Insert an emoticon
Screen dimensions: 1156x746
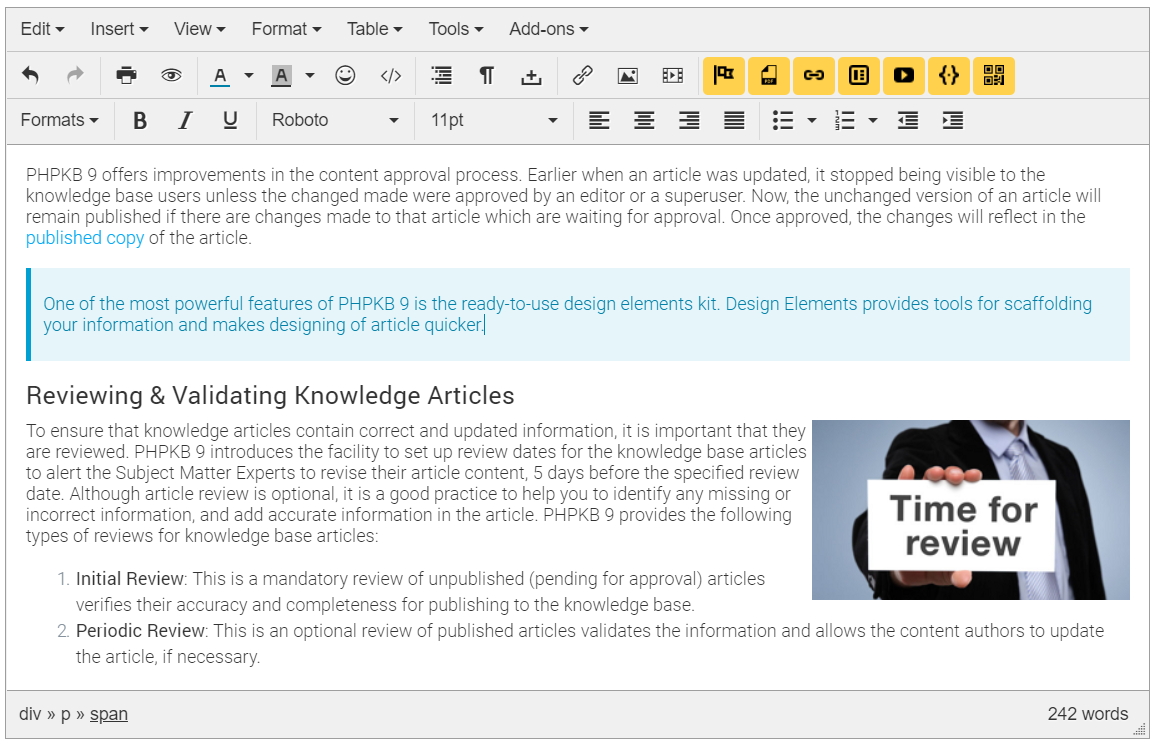point(345,75)
